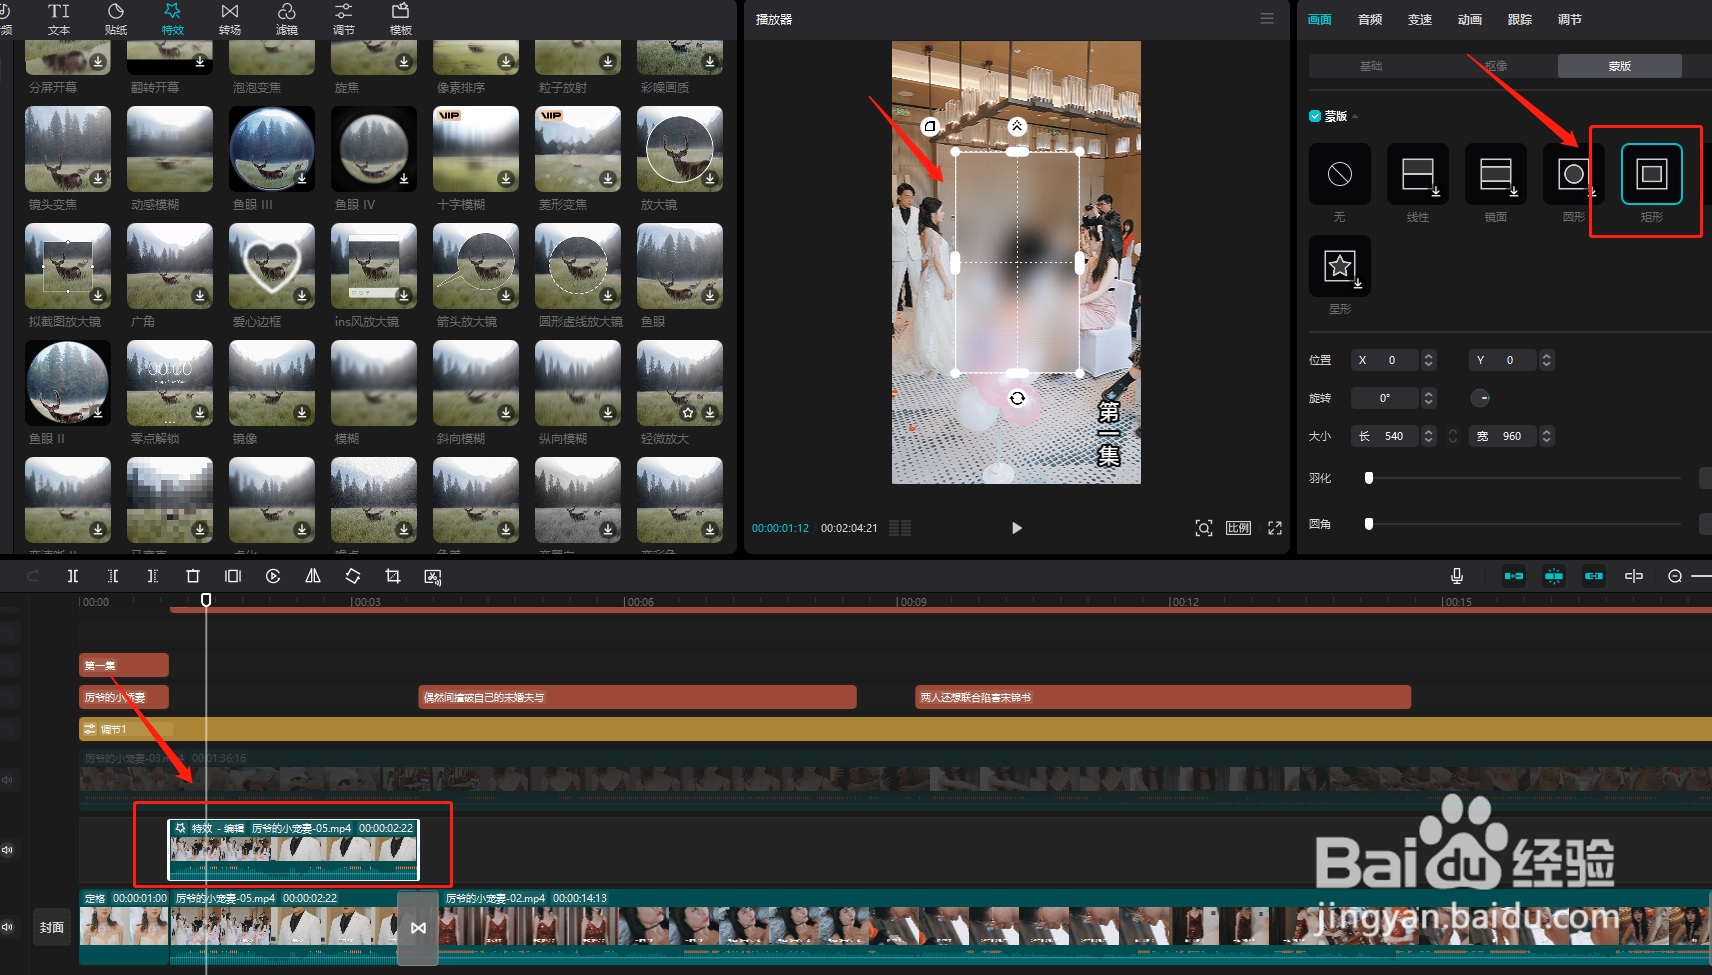Select the 线性 (linear) mask shape
This screenshot has height=975, width=1712.
point(1417,174)
